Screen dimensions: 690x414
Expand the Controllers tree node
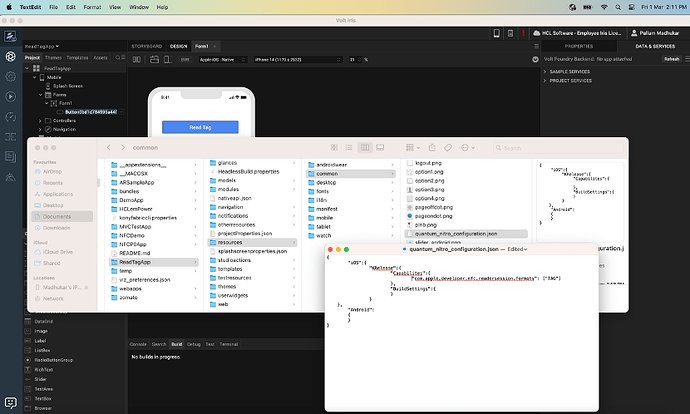pyautogui.click(x=41, y=120)
